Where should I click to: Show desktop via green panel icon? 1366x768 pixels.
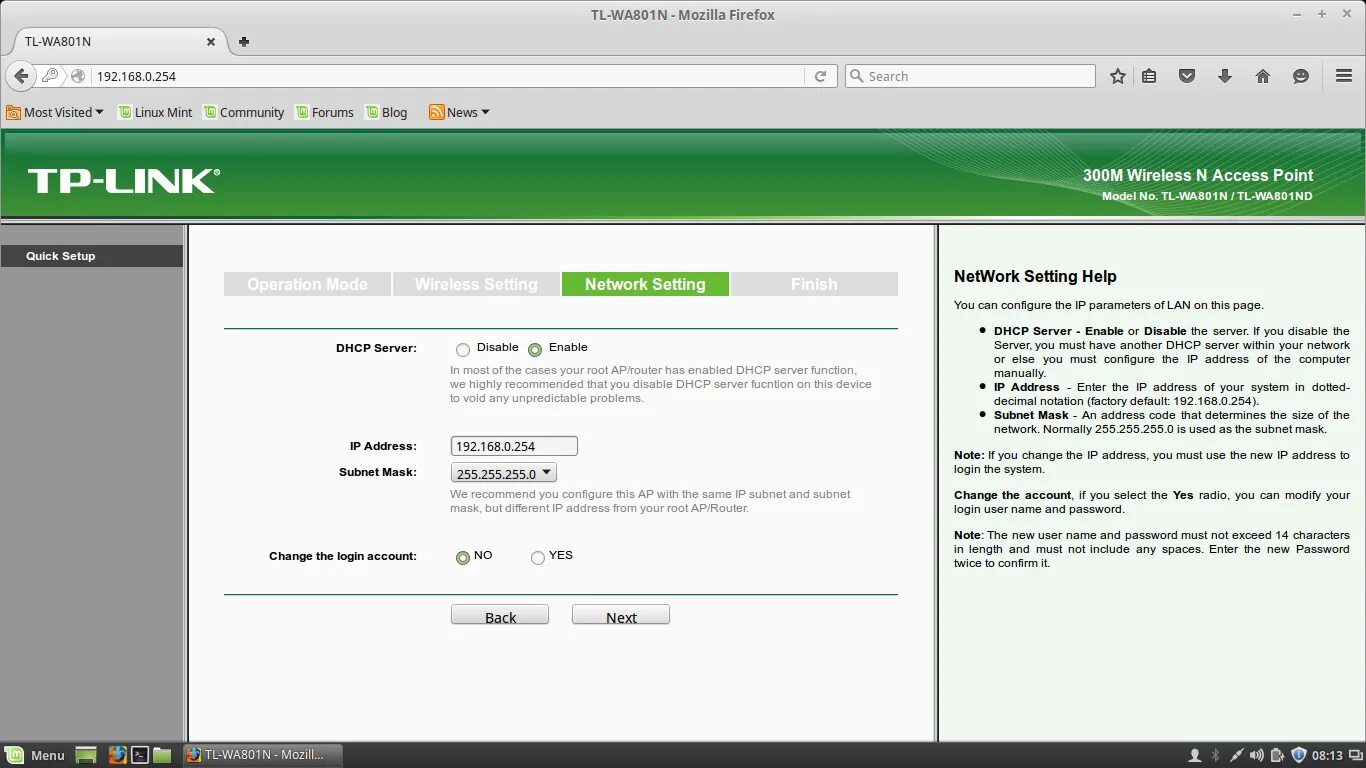pos(86,755)
